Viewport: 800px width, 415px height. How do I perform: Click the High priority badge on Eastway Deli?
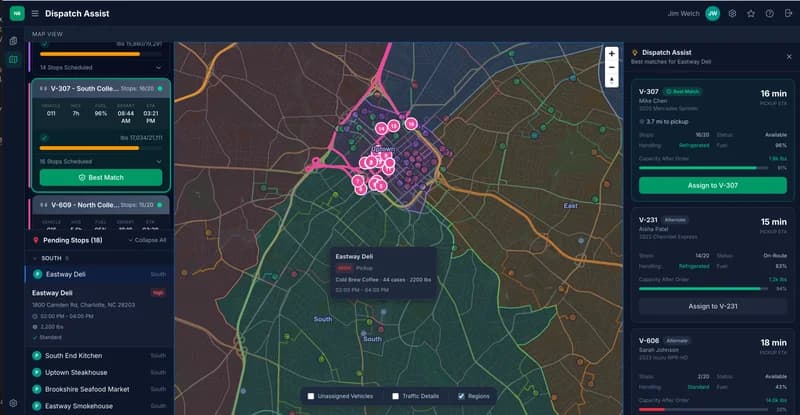tap(158, 293)
